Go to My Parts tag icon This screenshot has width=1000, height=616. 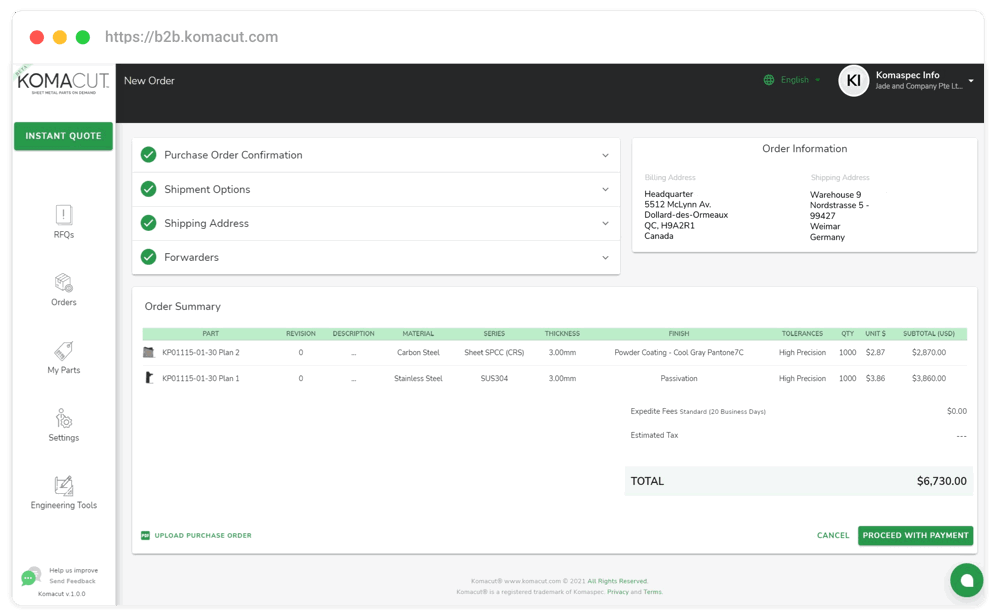(x=64, y=351)
